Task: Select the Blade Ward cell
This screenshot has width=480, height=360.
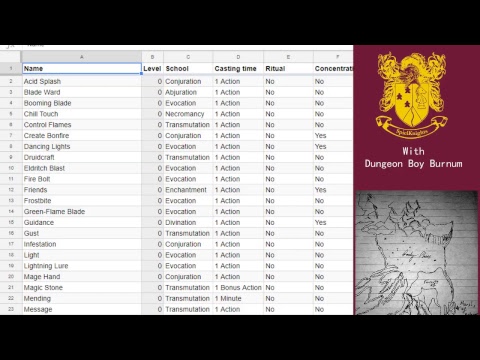Action: (82, 92)
